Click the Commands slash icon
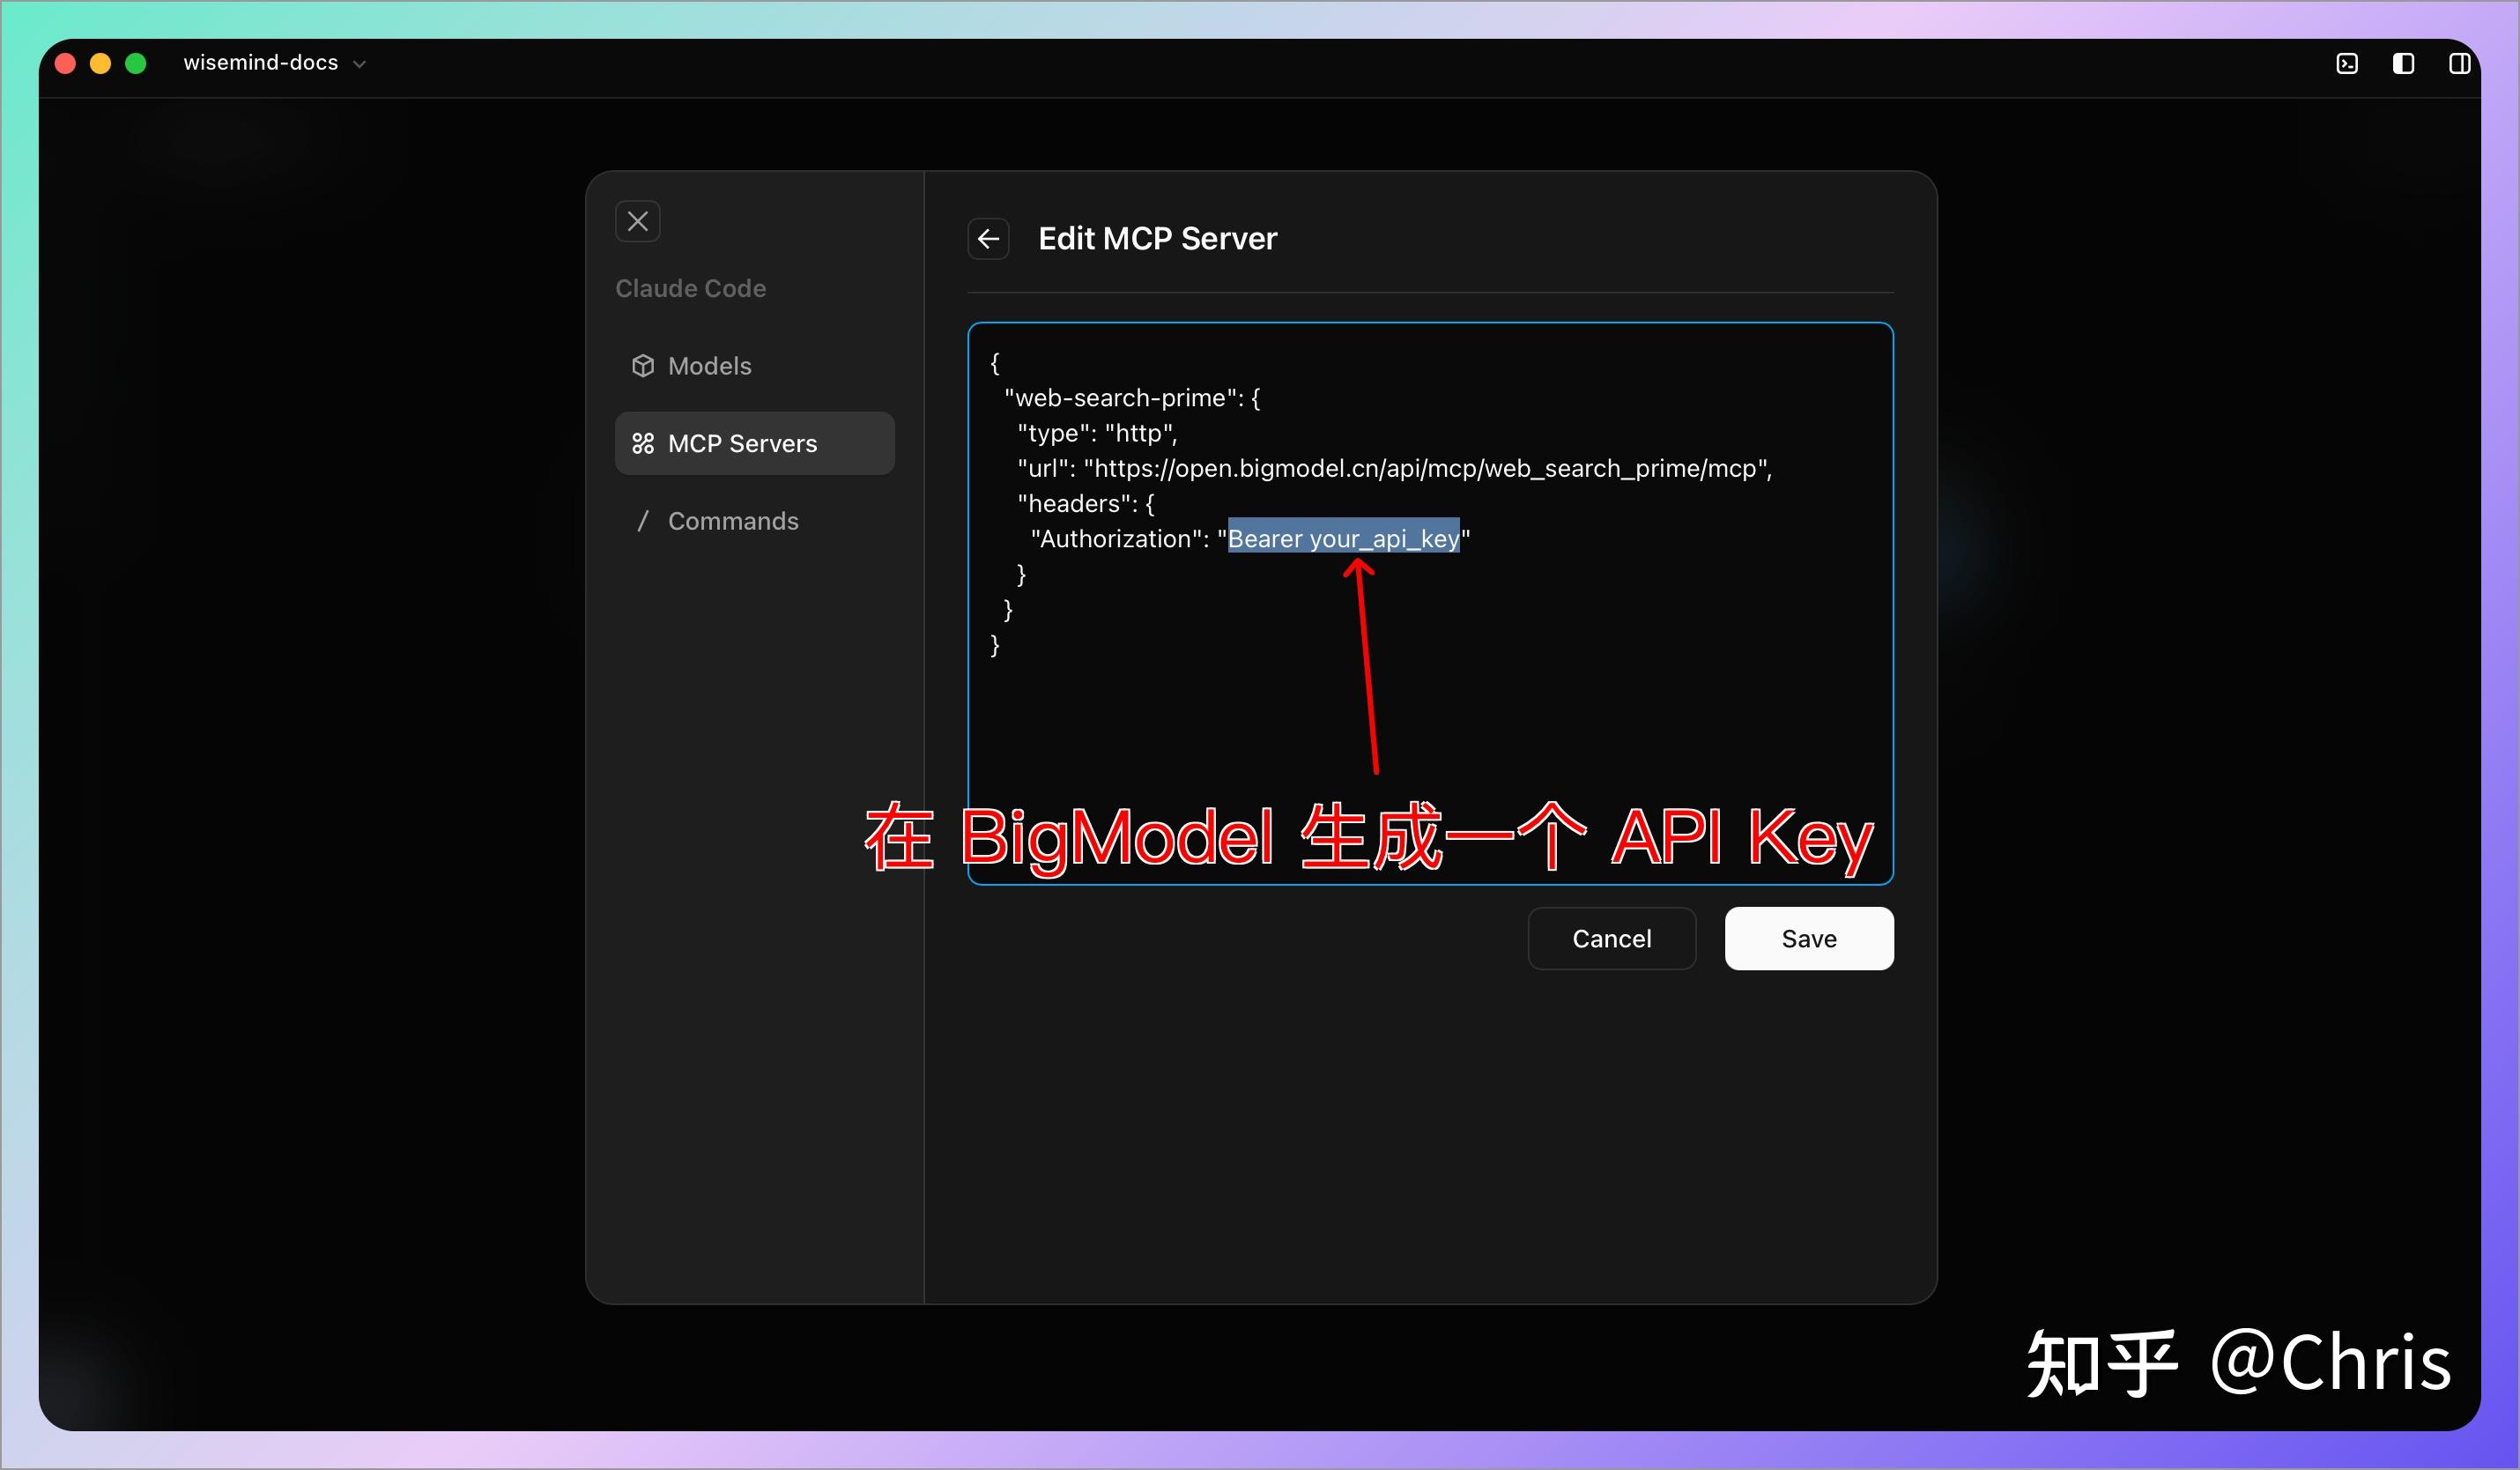 [643, 521]
